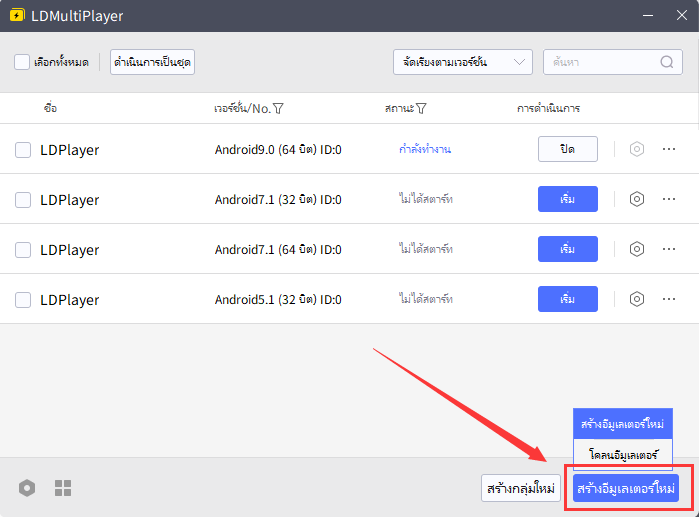Click the ชื่อ column header
Image resolution: width=699 pixels, height=517 pixels.
[50, 108]
